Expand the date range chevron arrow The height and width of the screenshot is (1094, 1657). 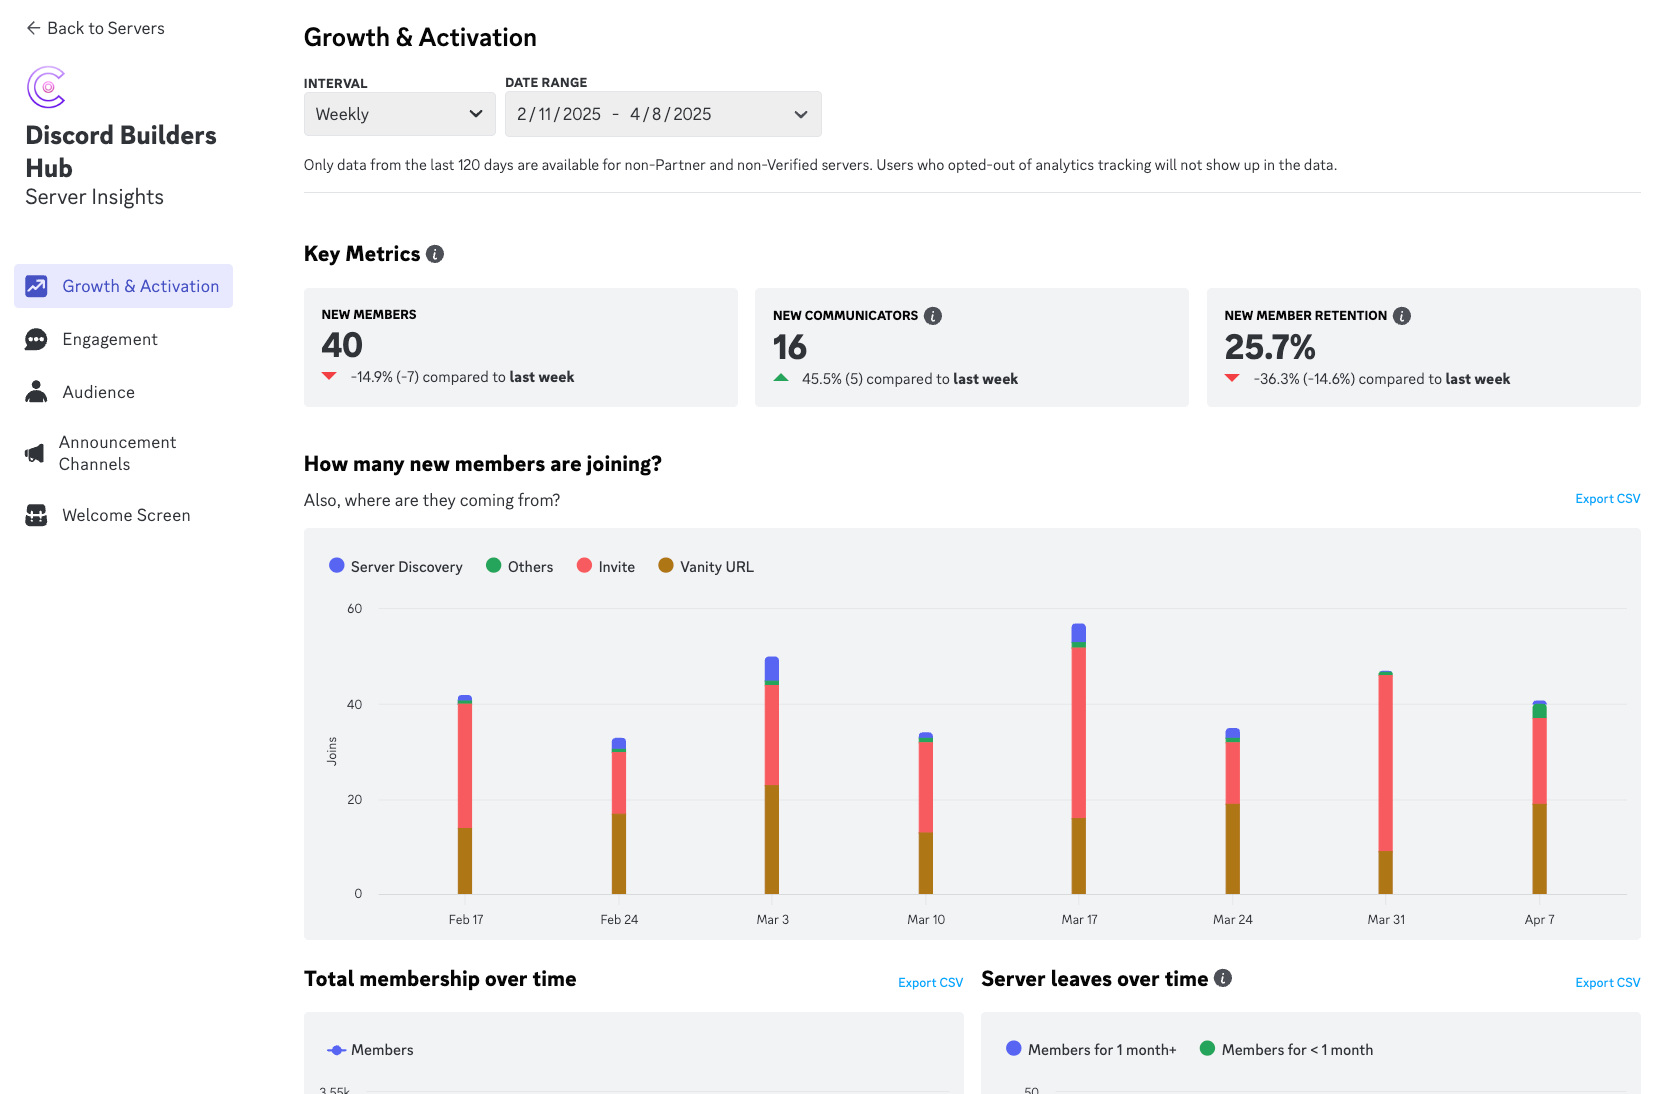(800, 113)
